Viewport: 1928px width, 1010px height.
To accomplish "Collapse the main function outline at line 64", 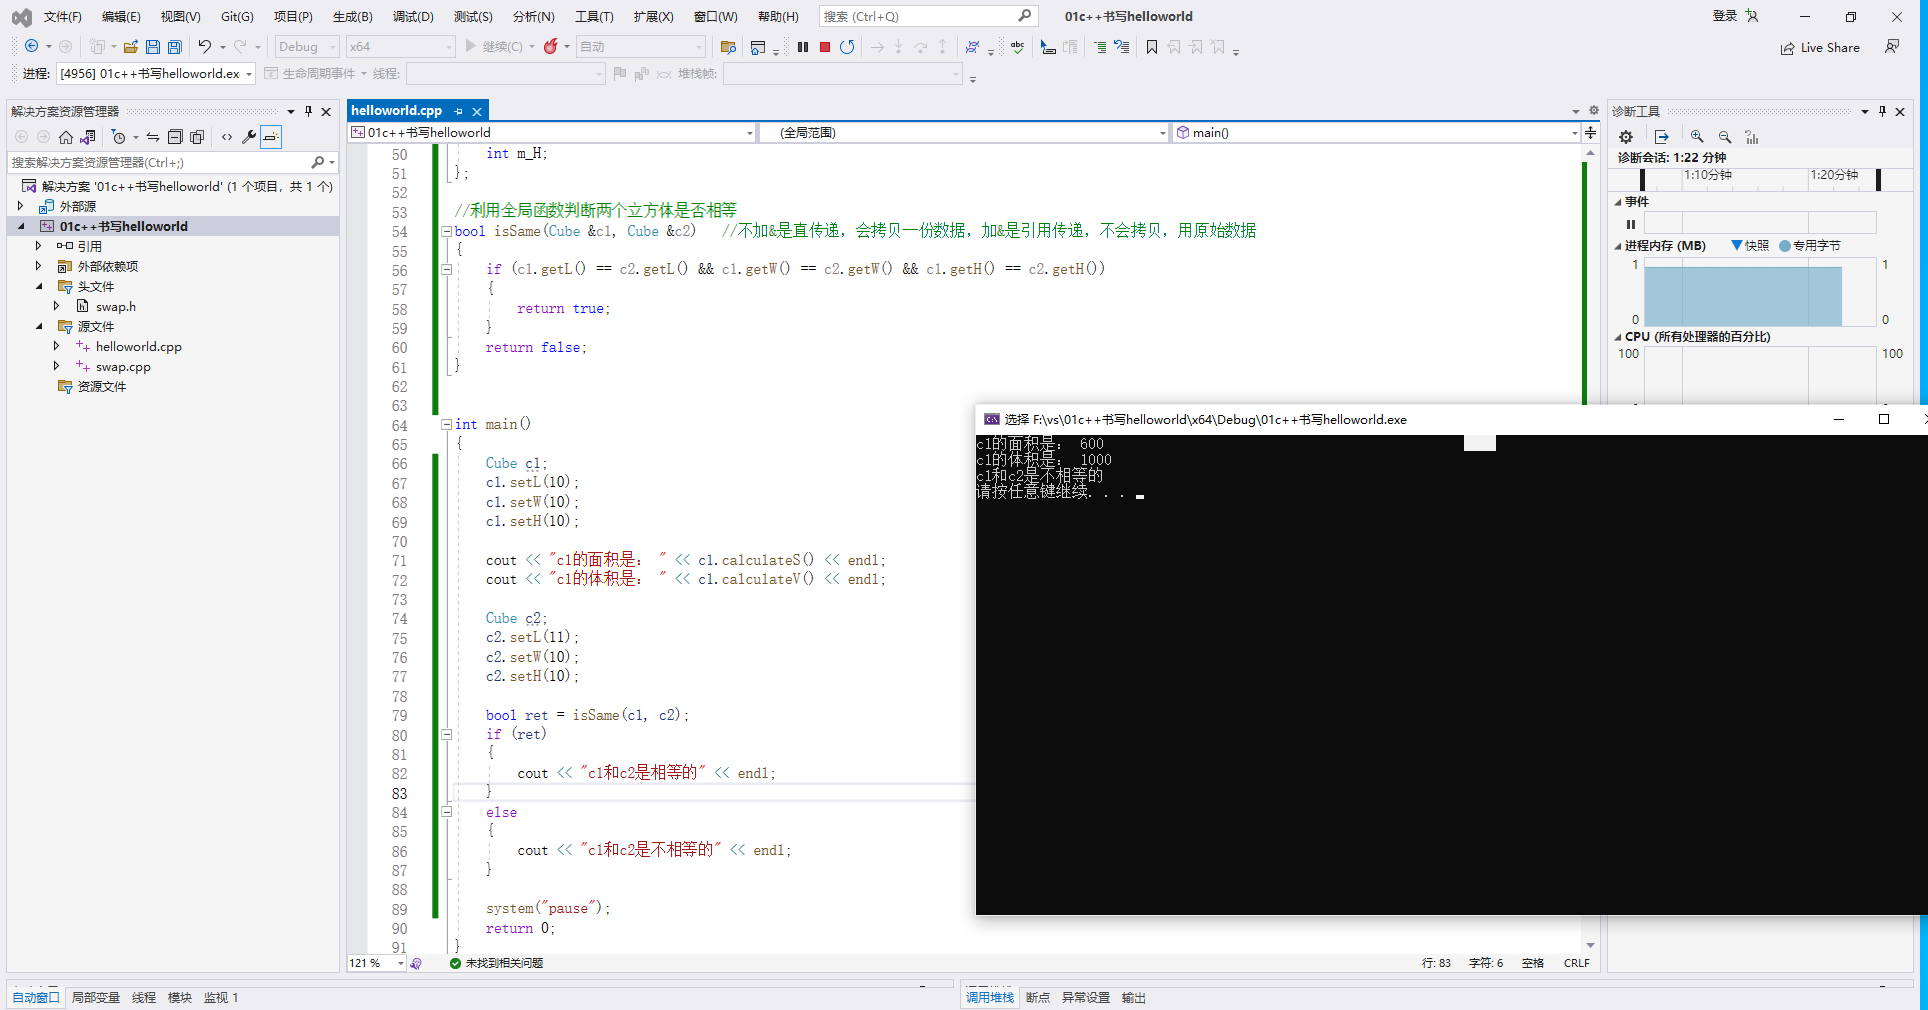I will click(447, 424).
